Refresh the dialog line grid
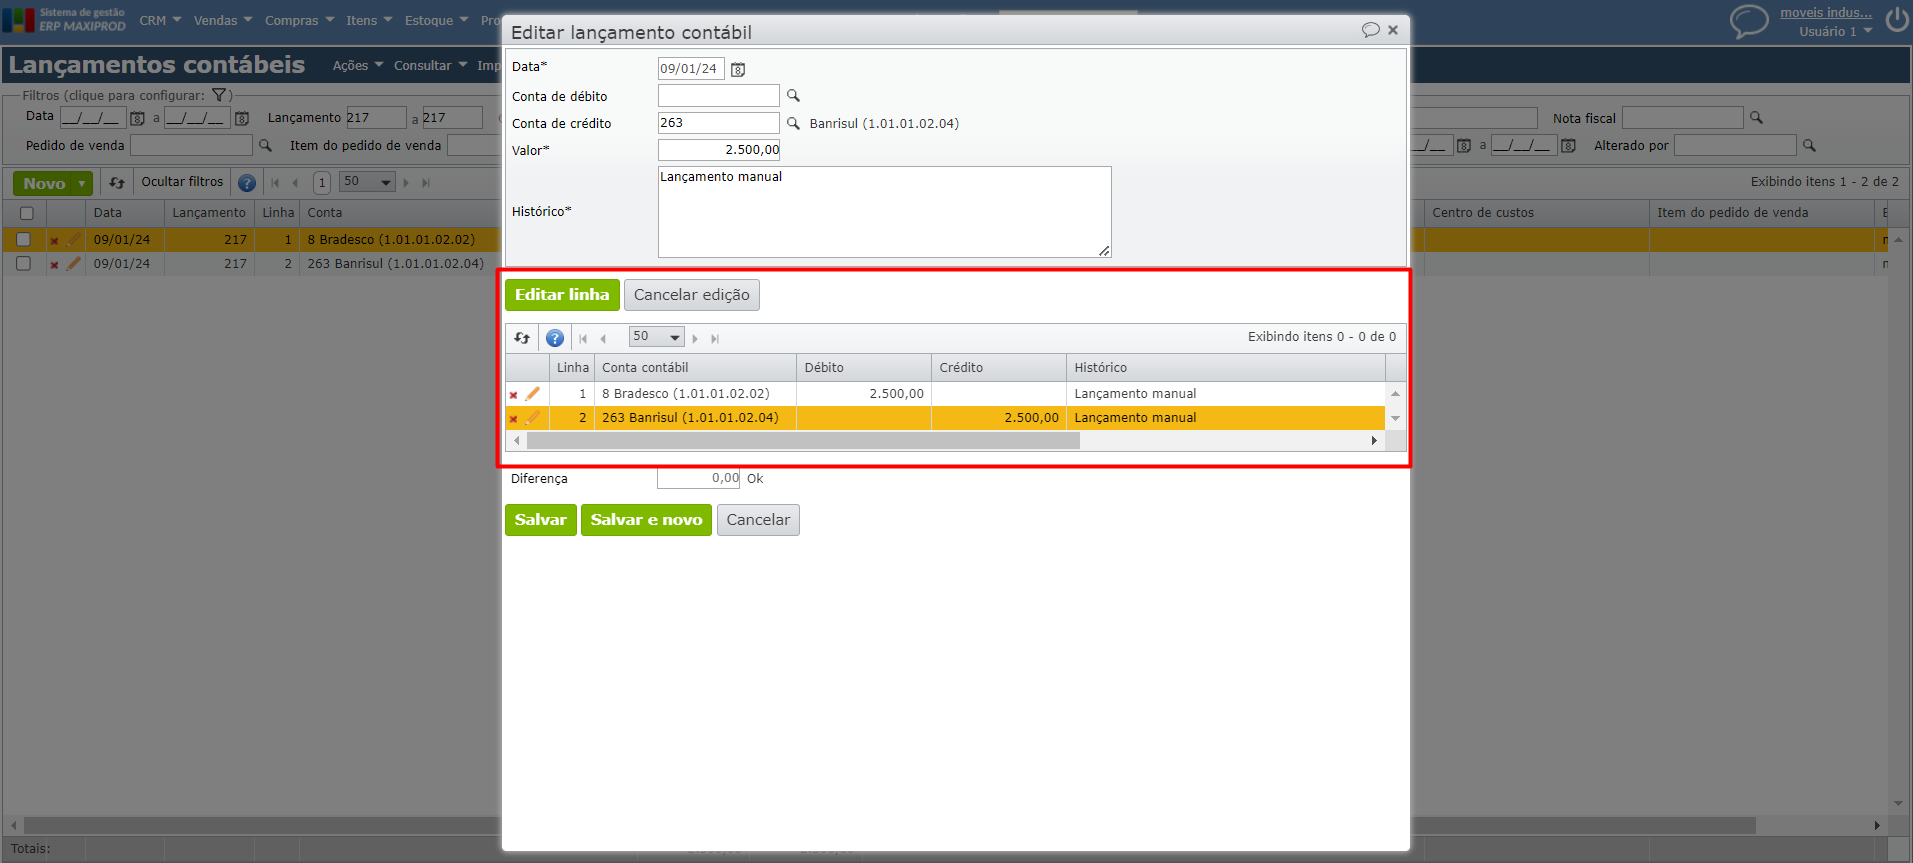The width and height of the screenshot is (1913, 863). click(x=522, y=338)
